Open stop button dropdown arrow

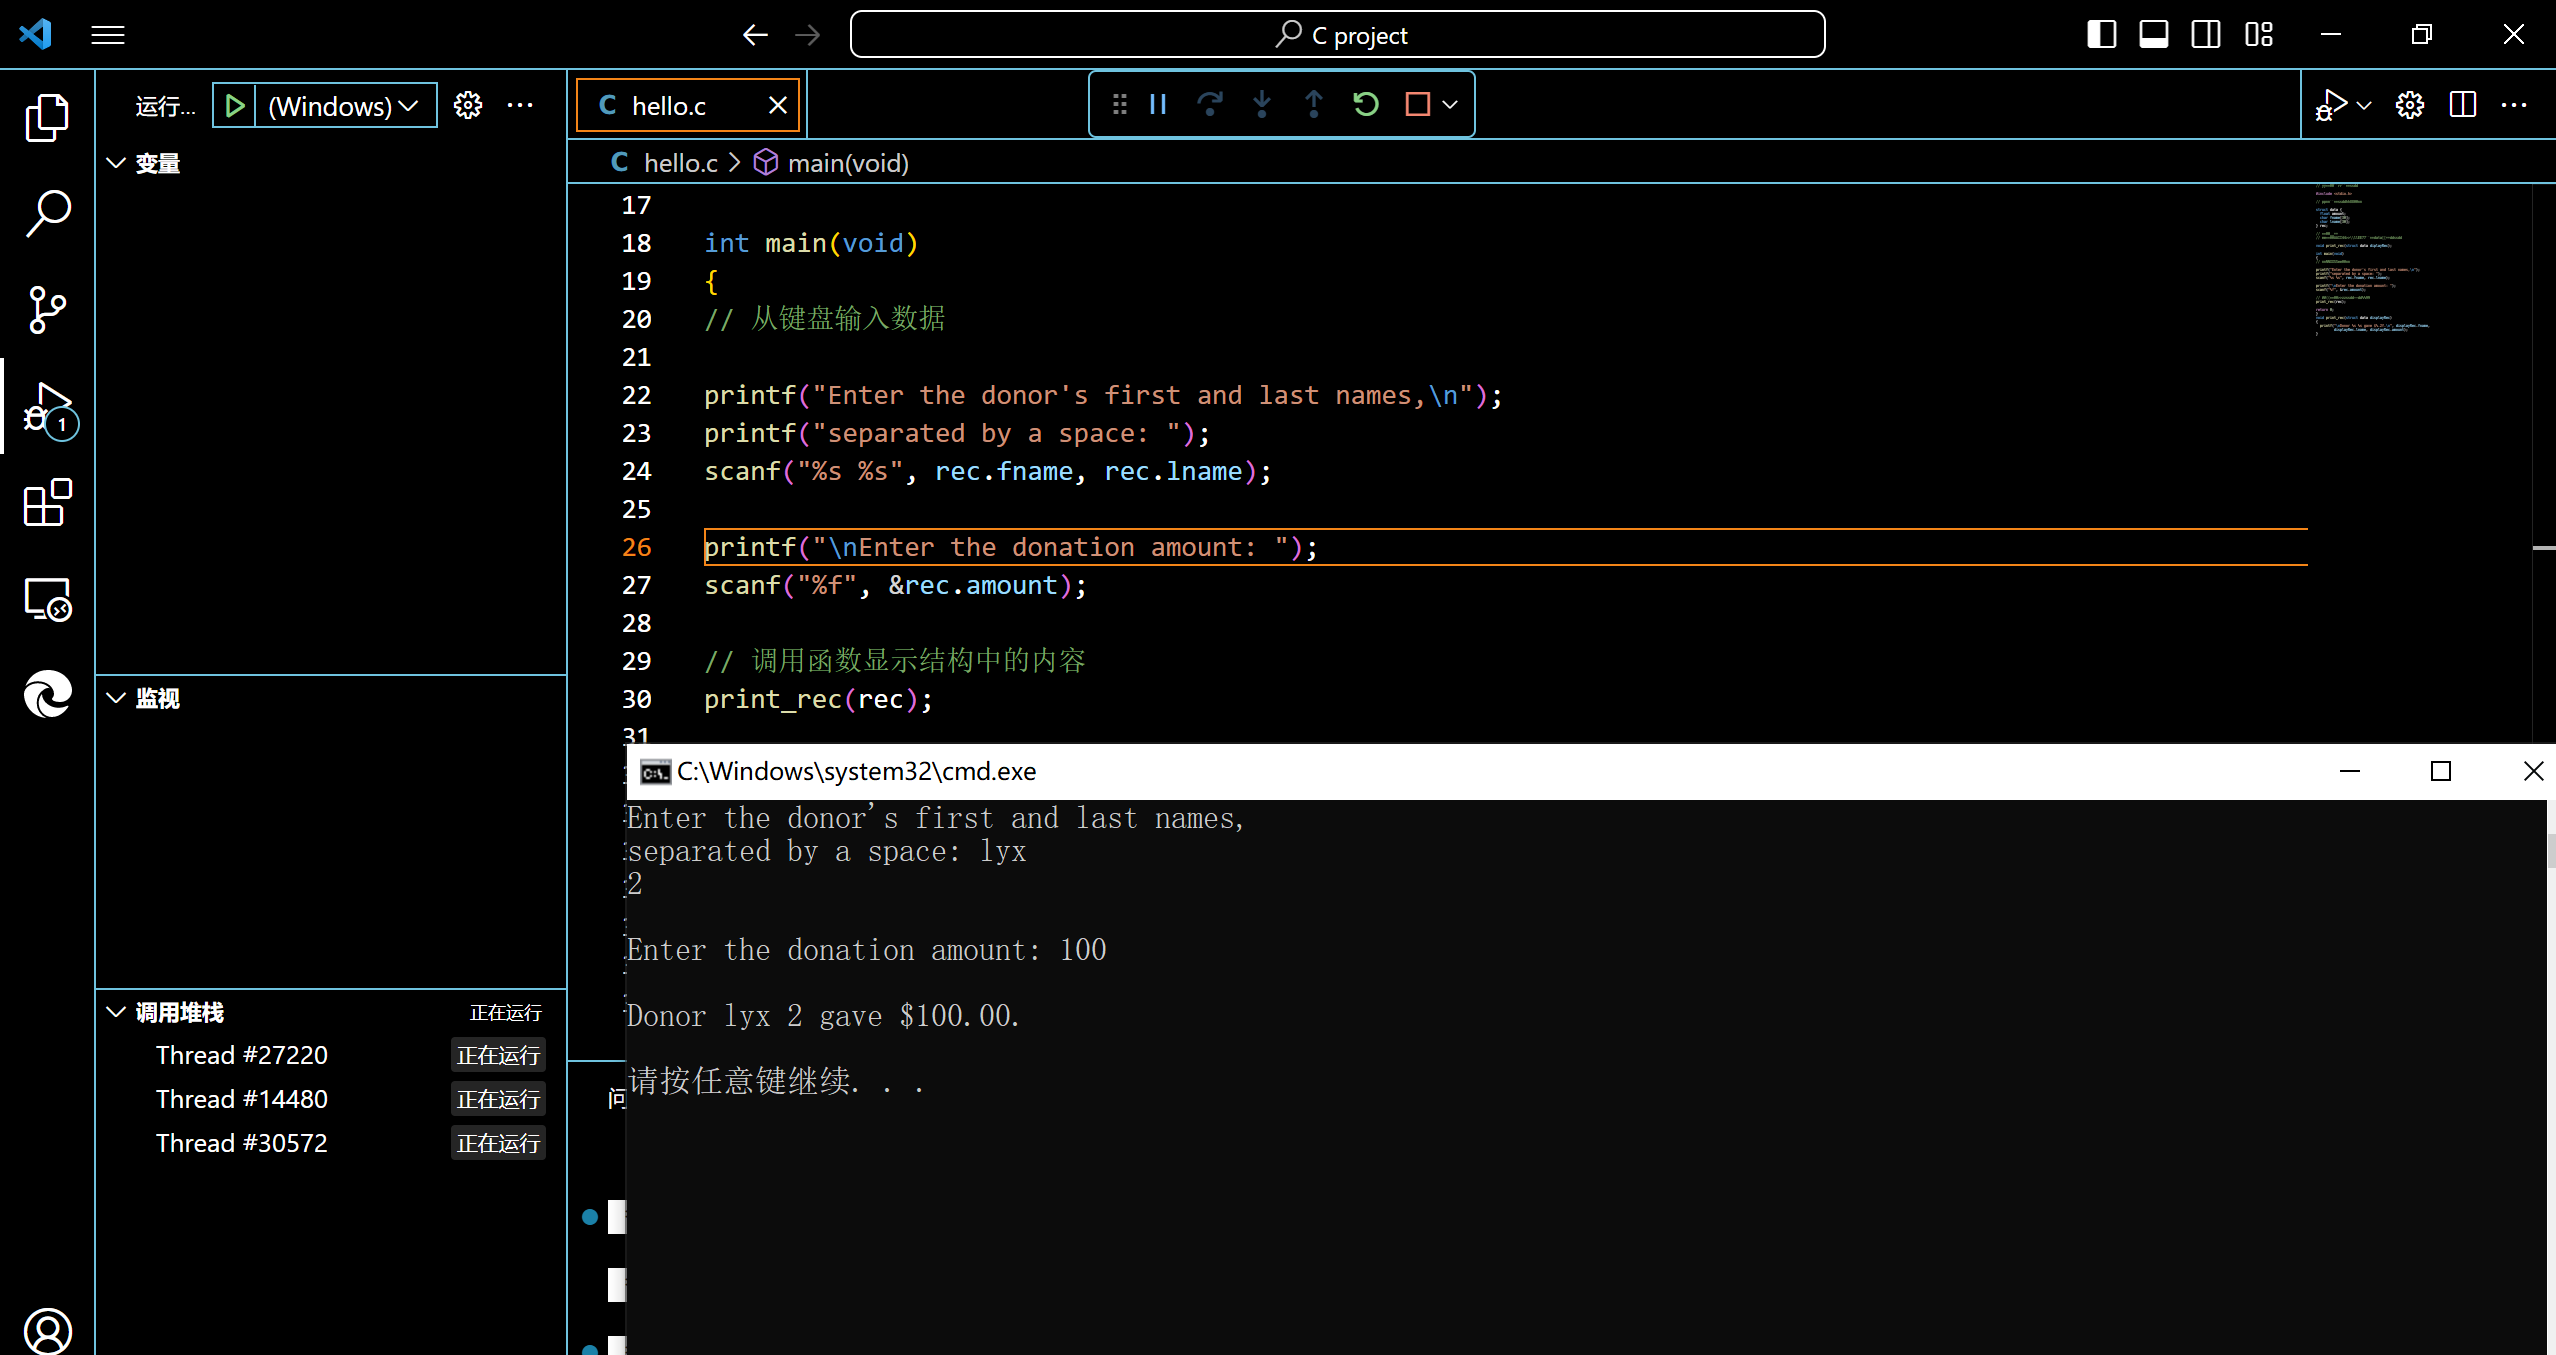pyautogui.click(x=1450, y=104)
